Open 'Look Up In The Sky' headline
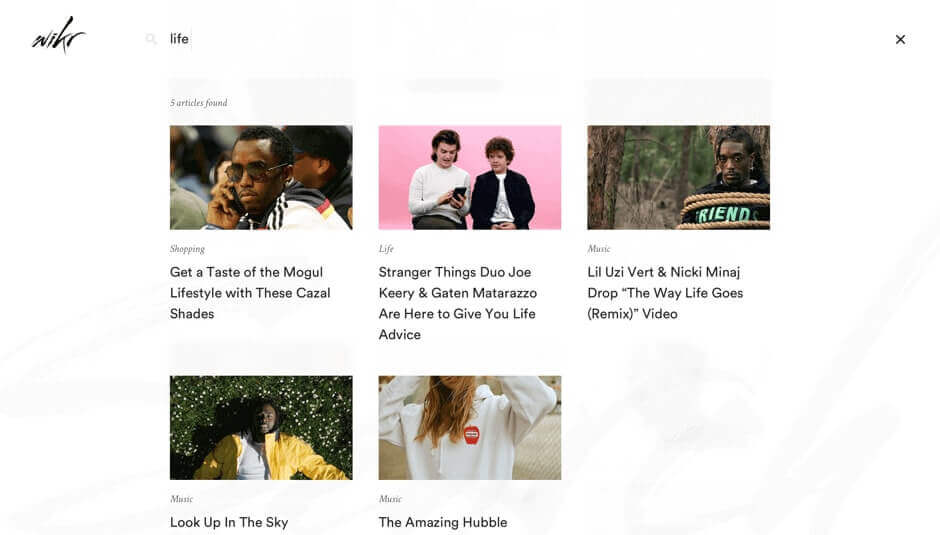Viewport: 940px width, 535px height. pos(229,522)
